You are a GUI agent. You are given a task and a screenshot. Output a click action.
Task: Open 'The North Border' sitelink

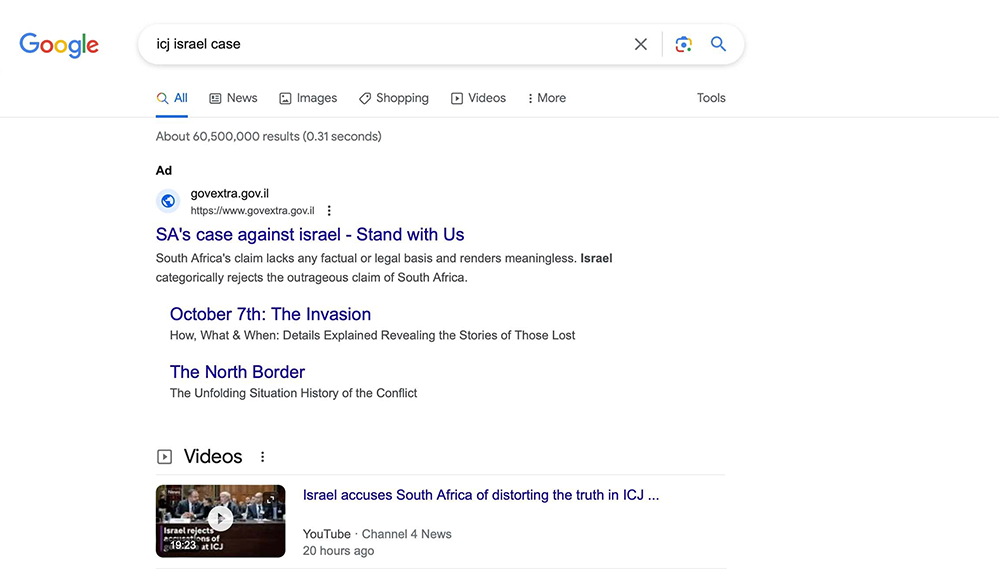click(x=237, y=372)
